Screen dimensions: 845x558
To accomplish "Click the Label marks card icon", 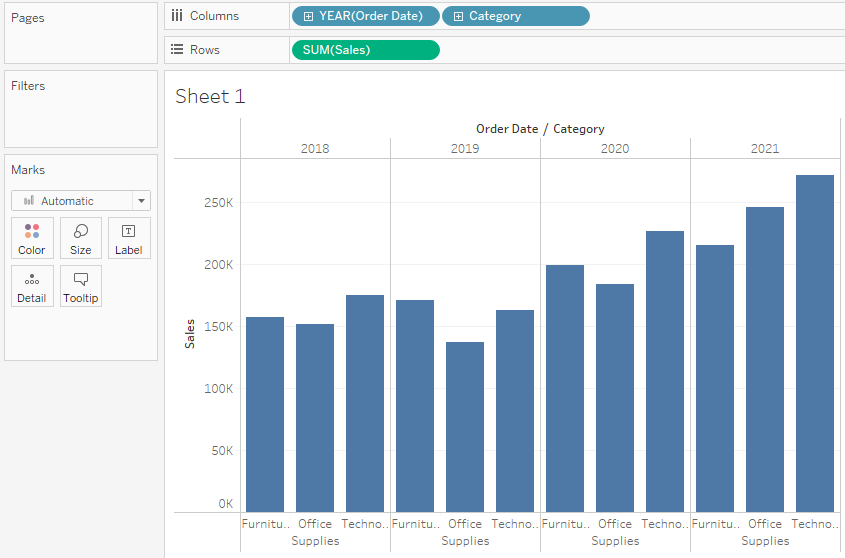I will coord(128,232).
